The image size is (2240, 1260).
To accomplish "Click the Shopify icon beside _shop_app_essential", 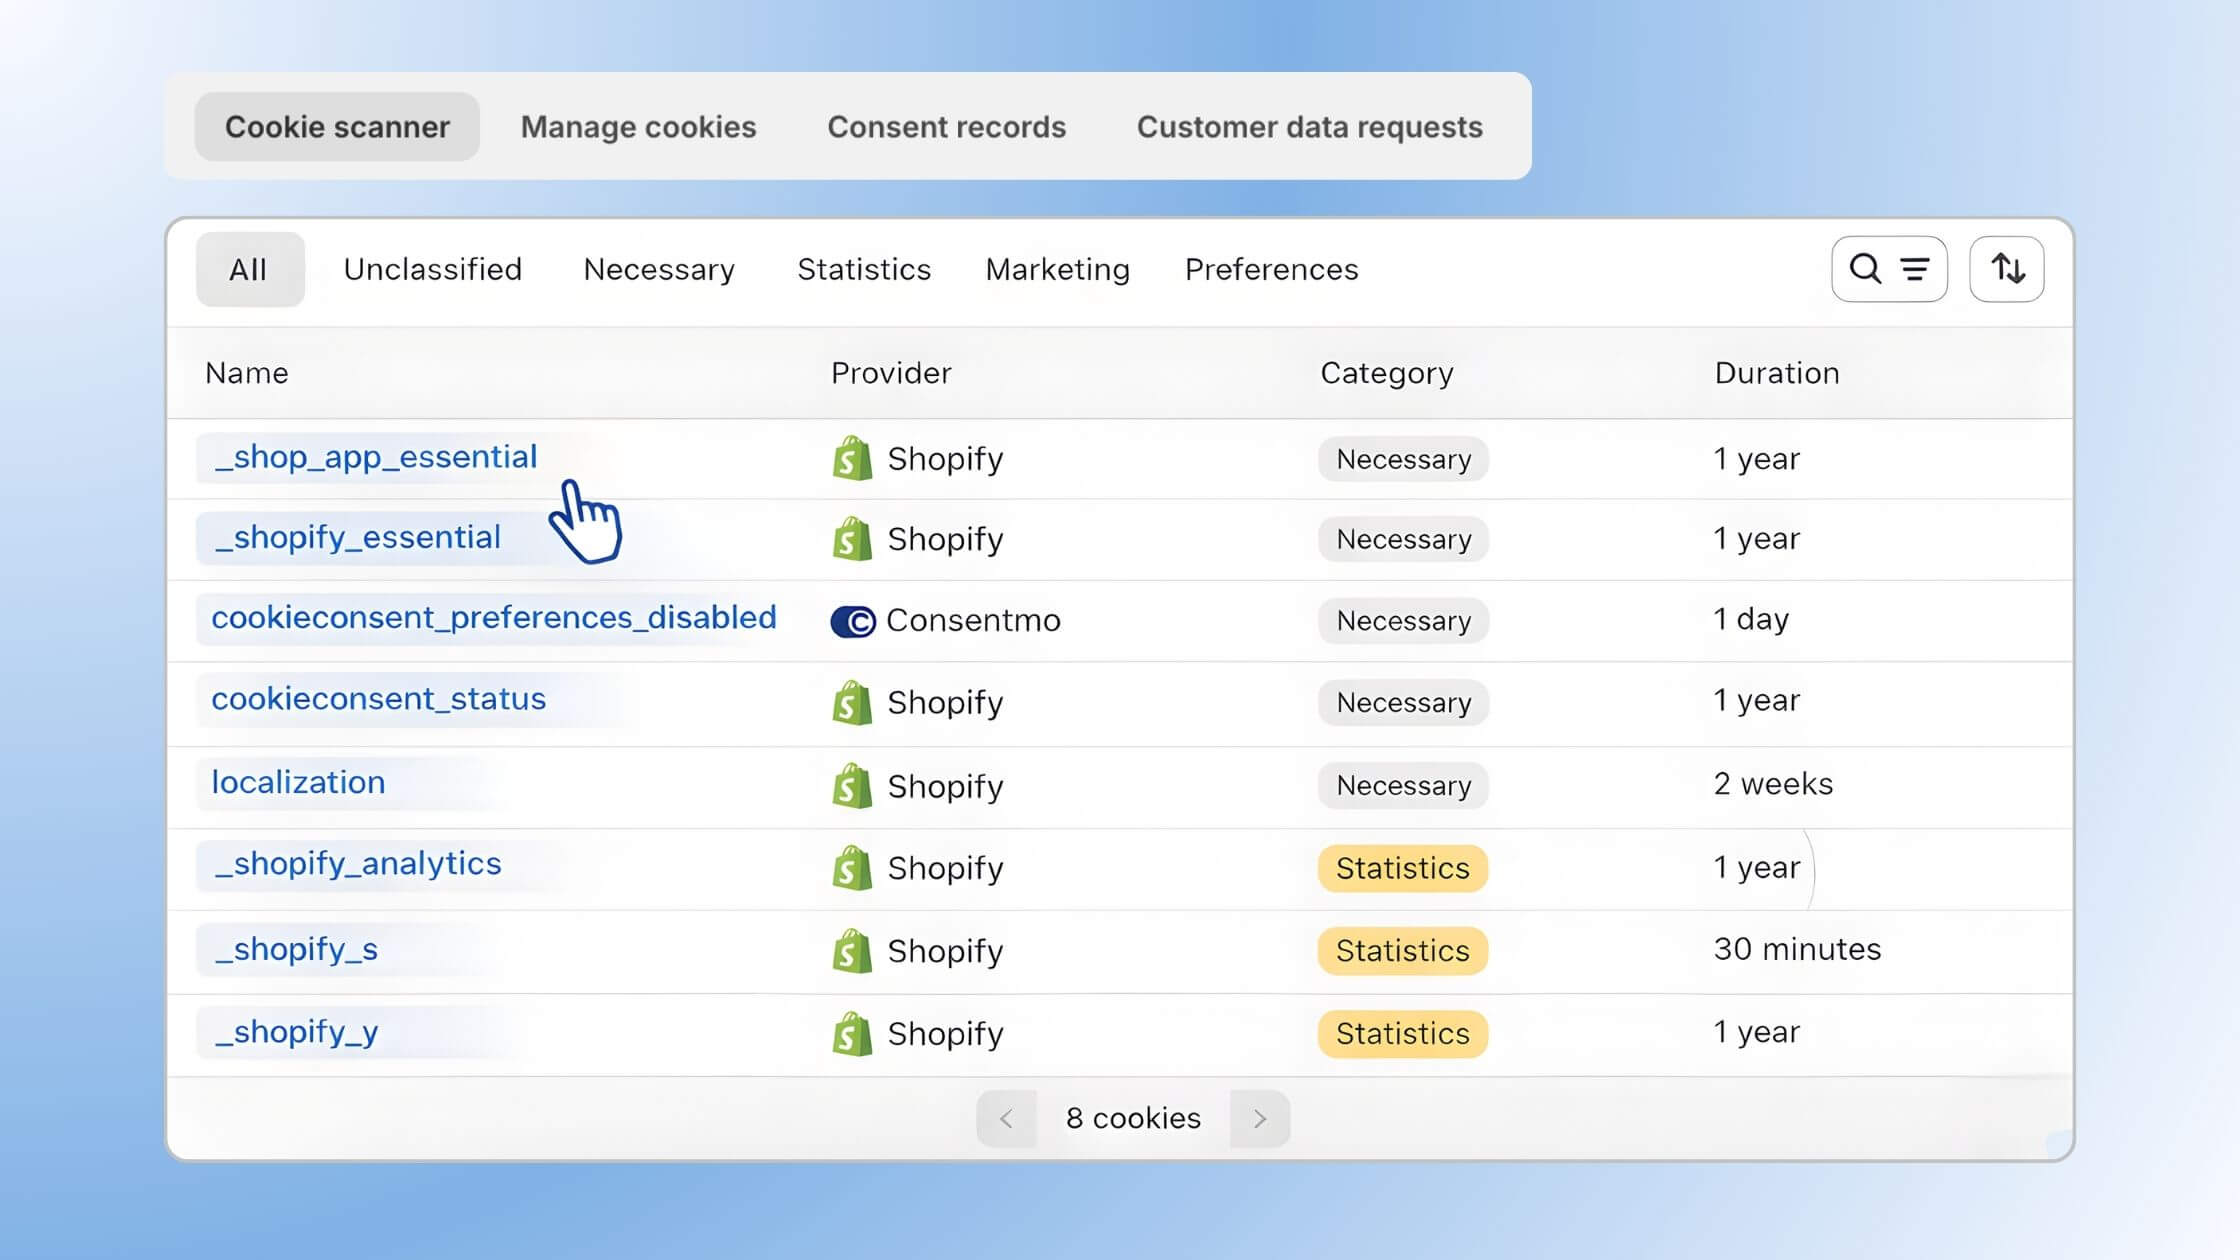I will pyautogui.click(x=851, y=459).
